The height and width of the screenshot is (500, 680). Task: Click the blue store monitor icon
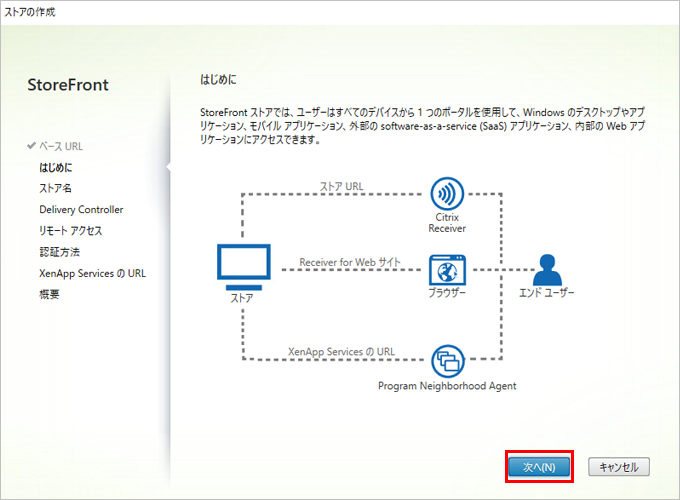click(x=241, y=265)
